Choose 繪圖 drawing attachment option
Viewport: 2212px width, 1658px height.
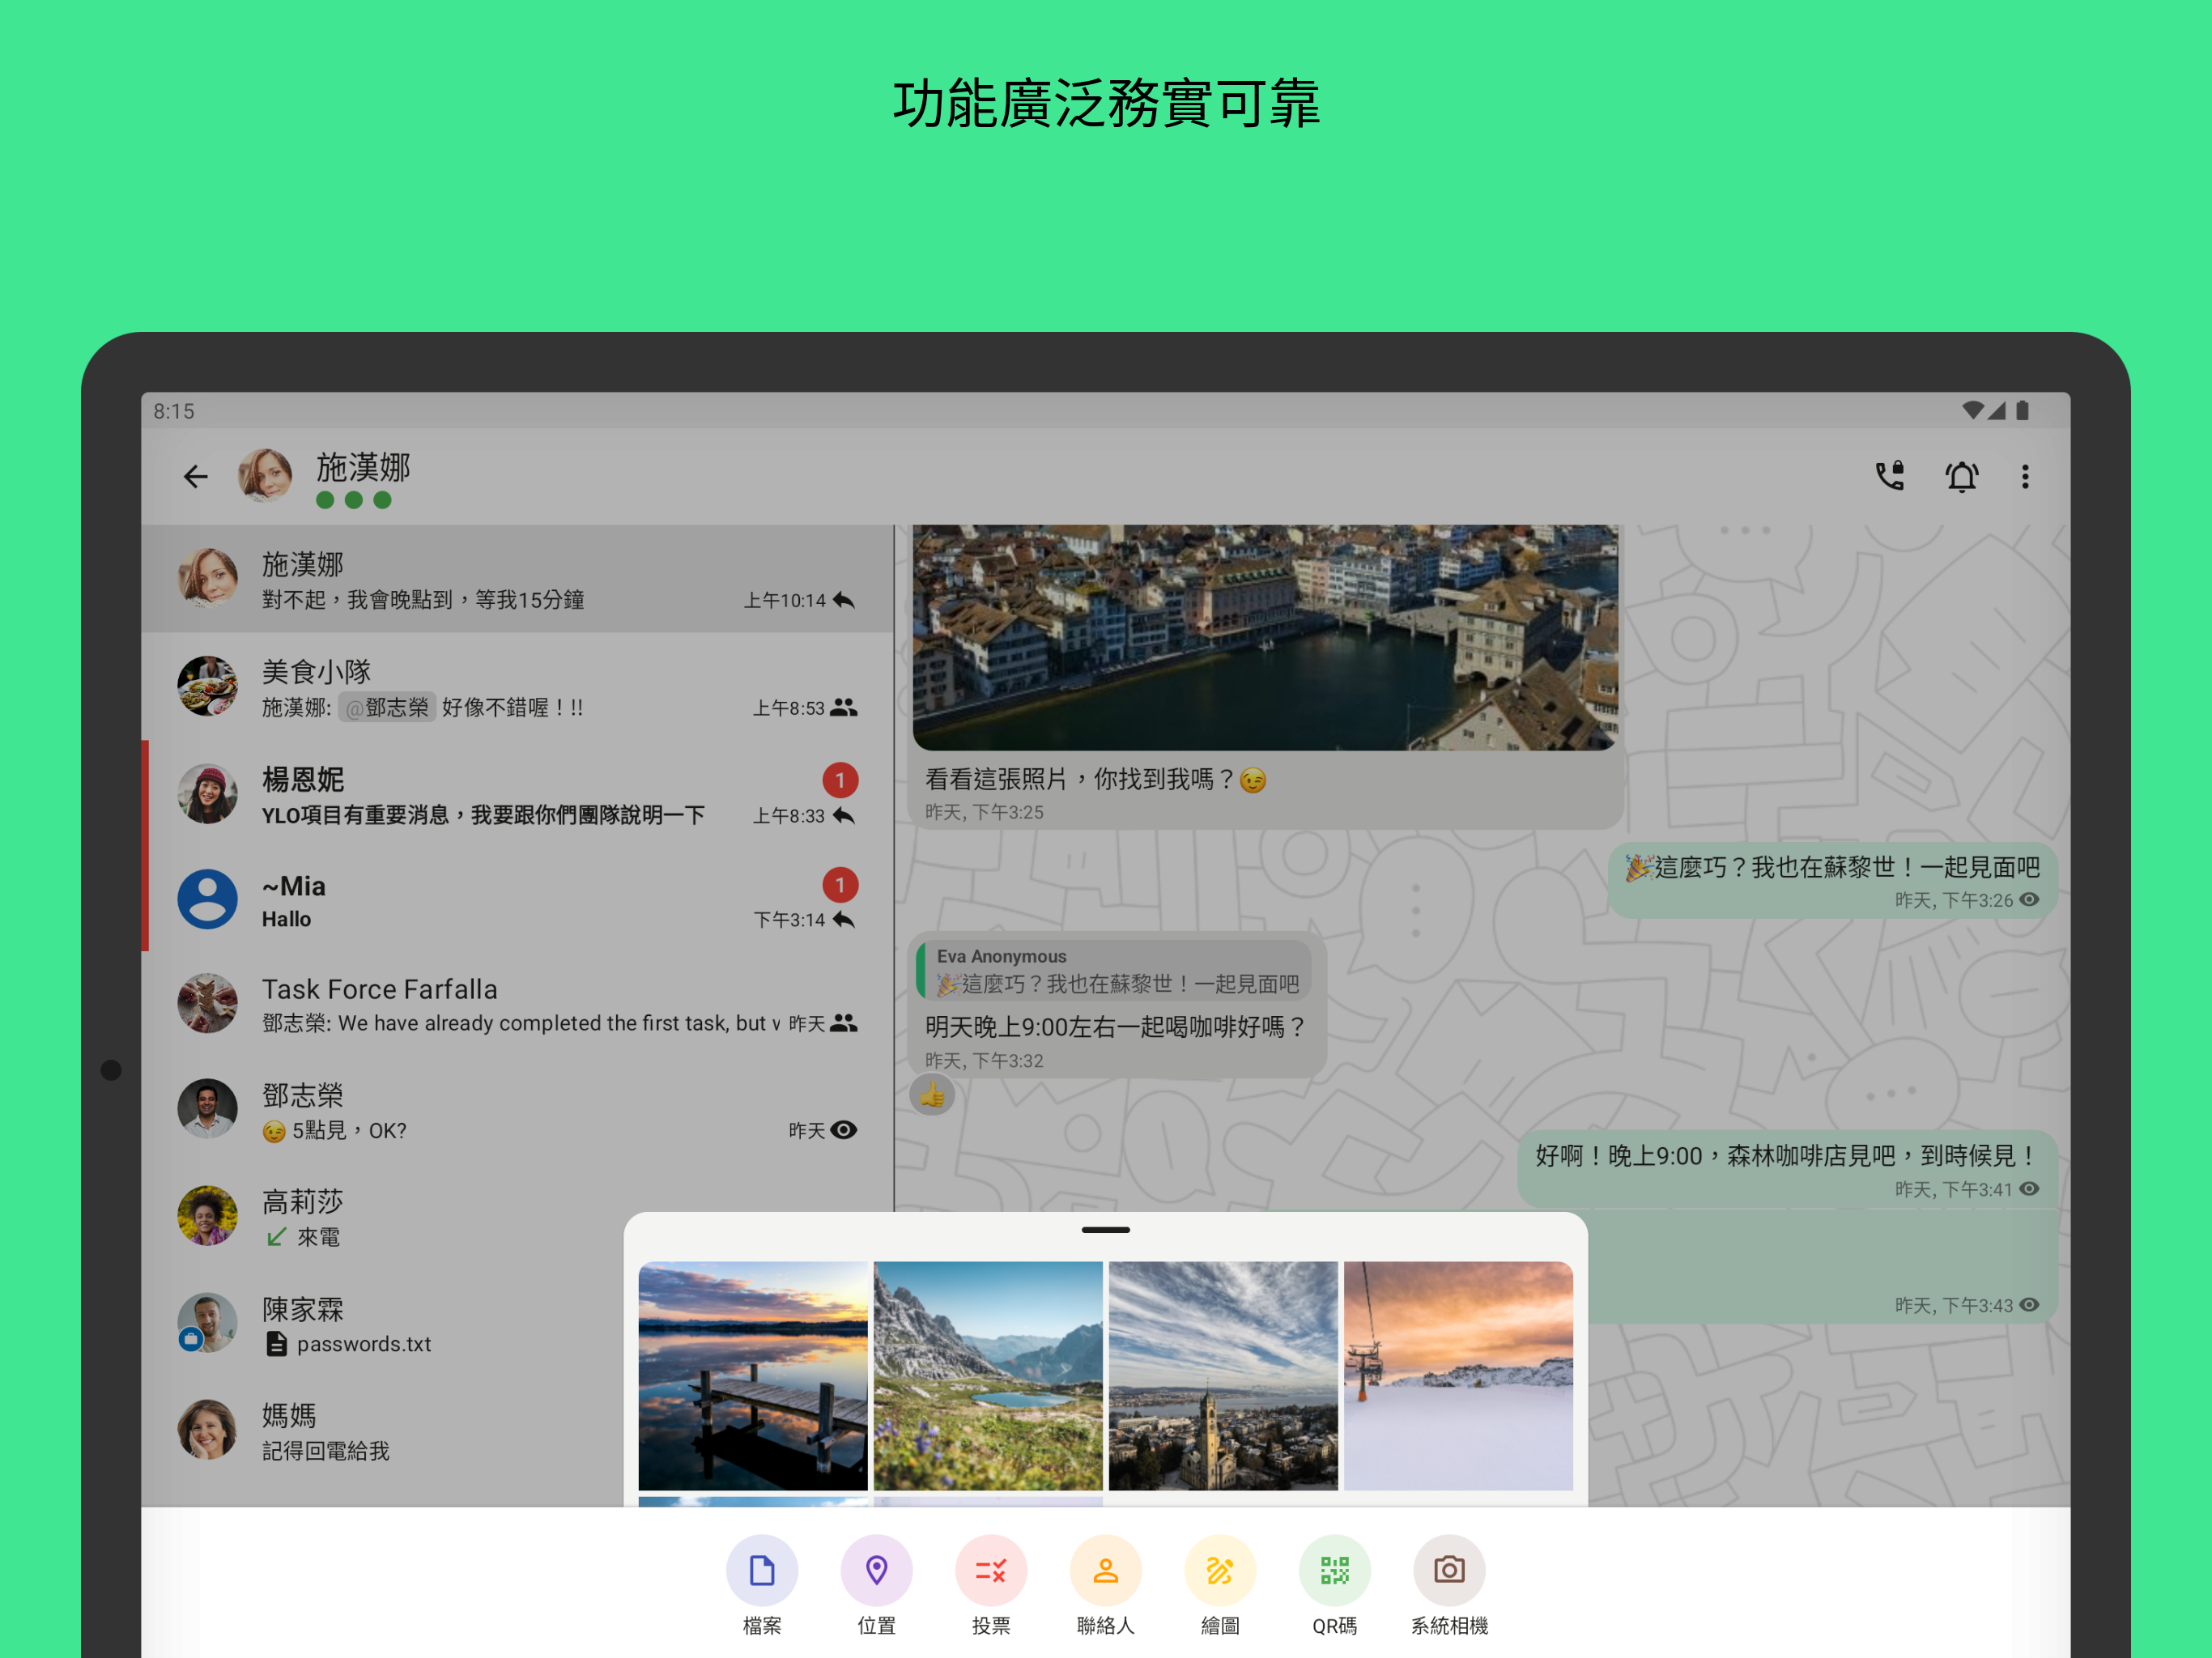point(1220,1585)
